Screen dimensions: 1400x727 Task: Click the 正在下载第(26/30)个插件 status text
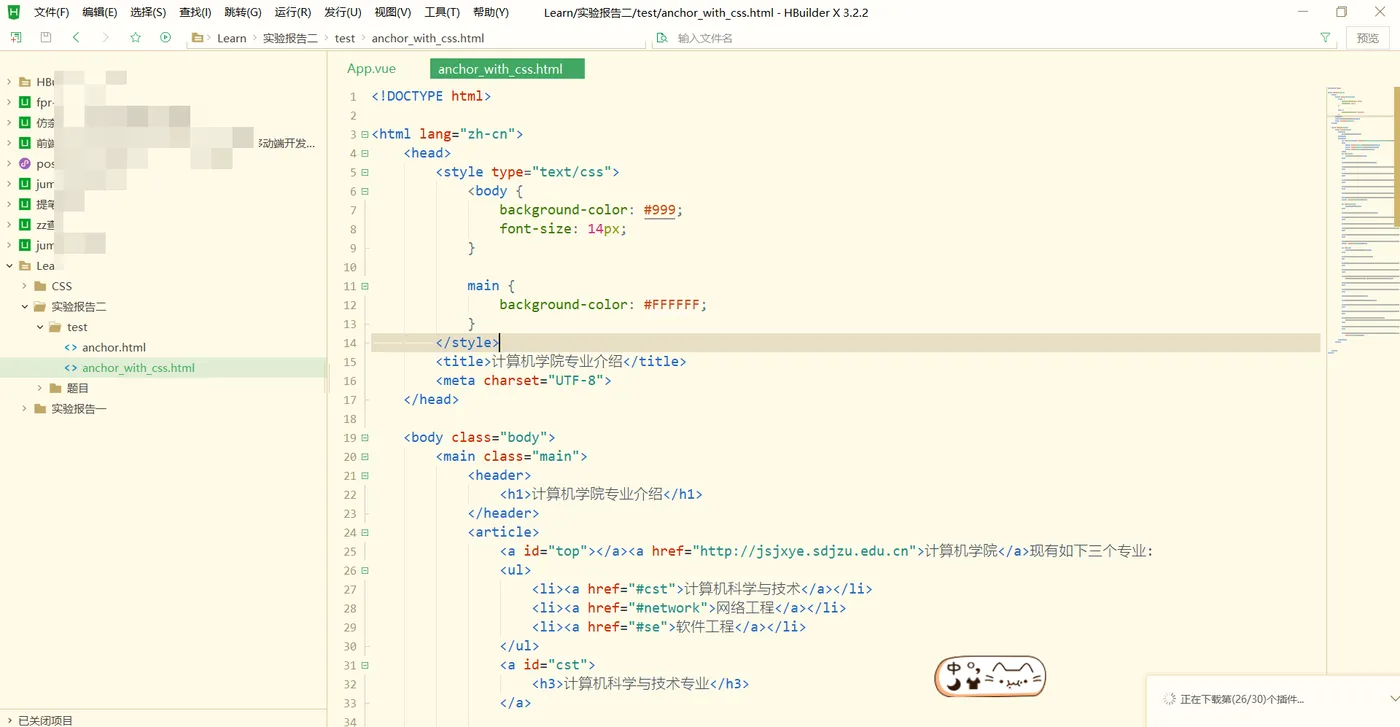tap(1242, 699)
